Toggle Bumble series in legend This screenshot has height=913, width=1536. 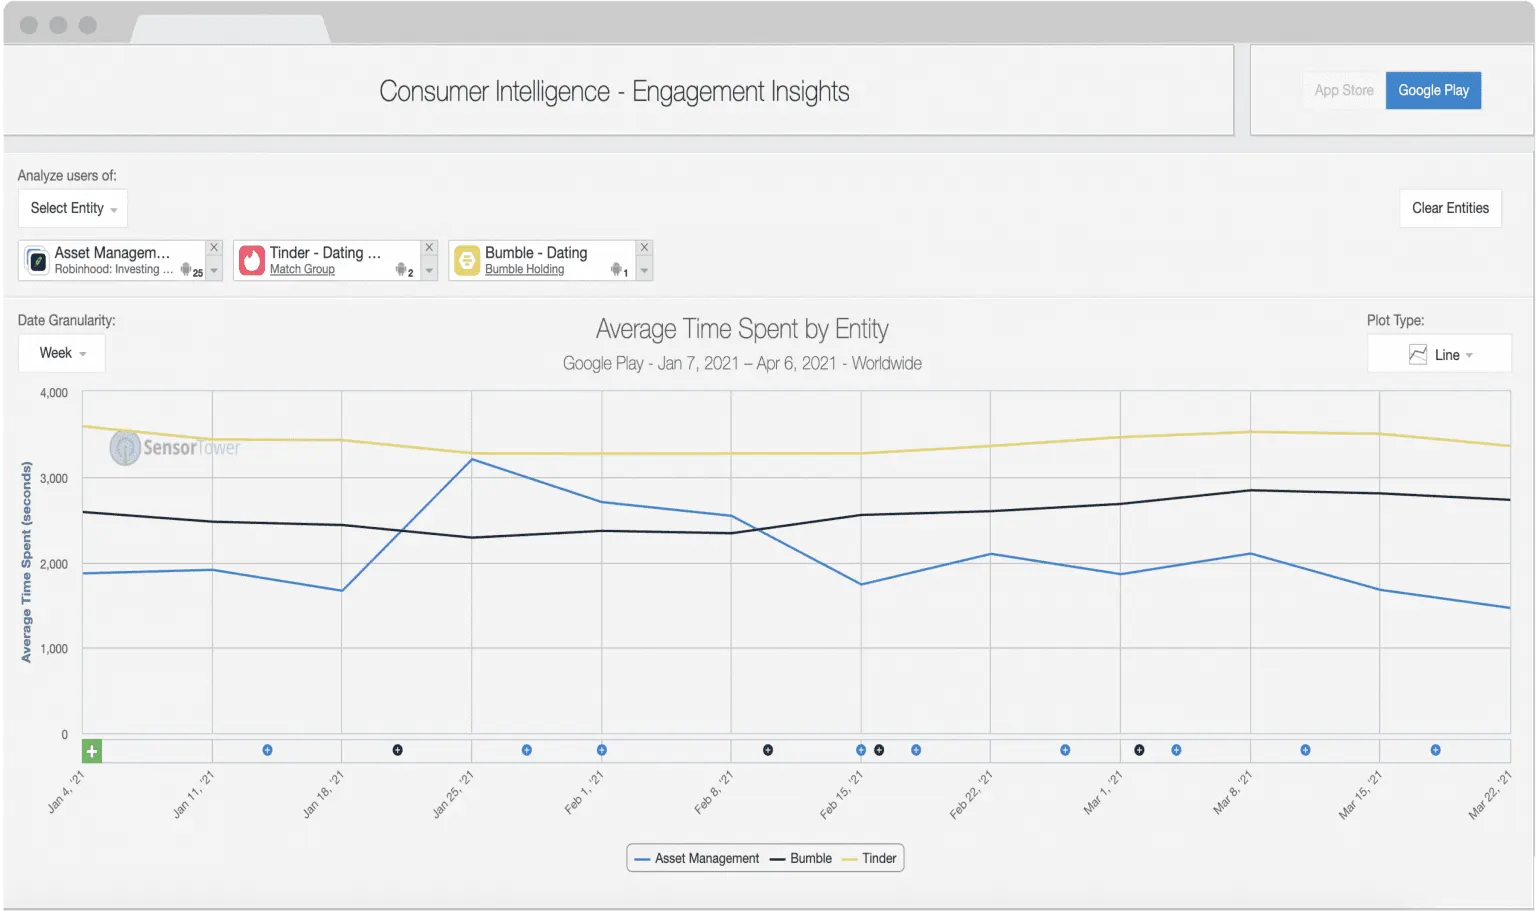[801, 858]
